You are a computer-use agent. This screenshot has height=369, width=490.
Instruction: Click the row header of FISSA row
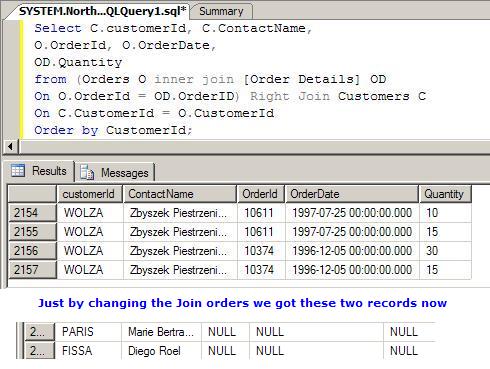pyautogui.click(x=40, y=351)
